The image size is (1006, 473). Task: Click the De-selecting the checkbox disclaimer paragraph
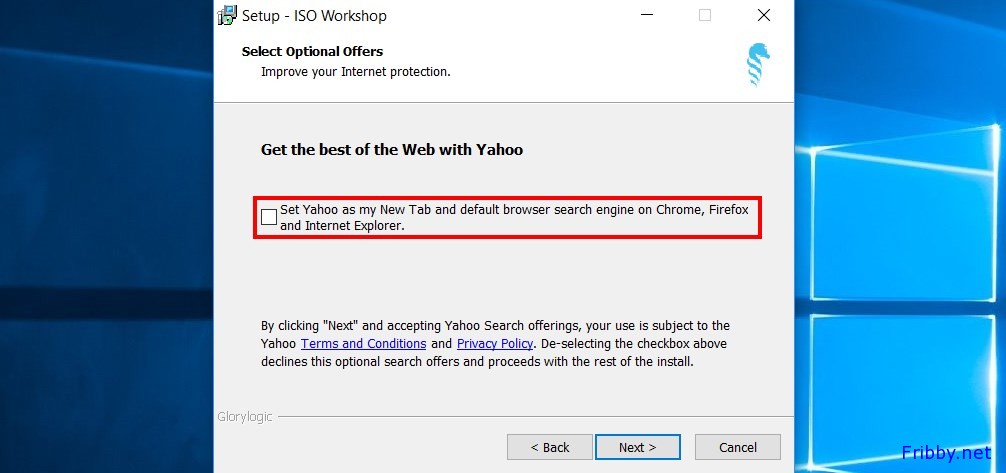(495, 343)
